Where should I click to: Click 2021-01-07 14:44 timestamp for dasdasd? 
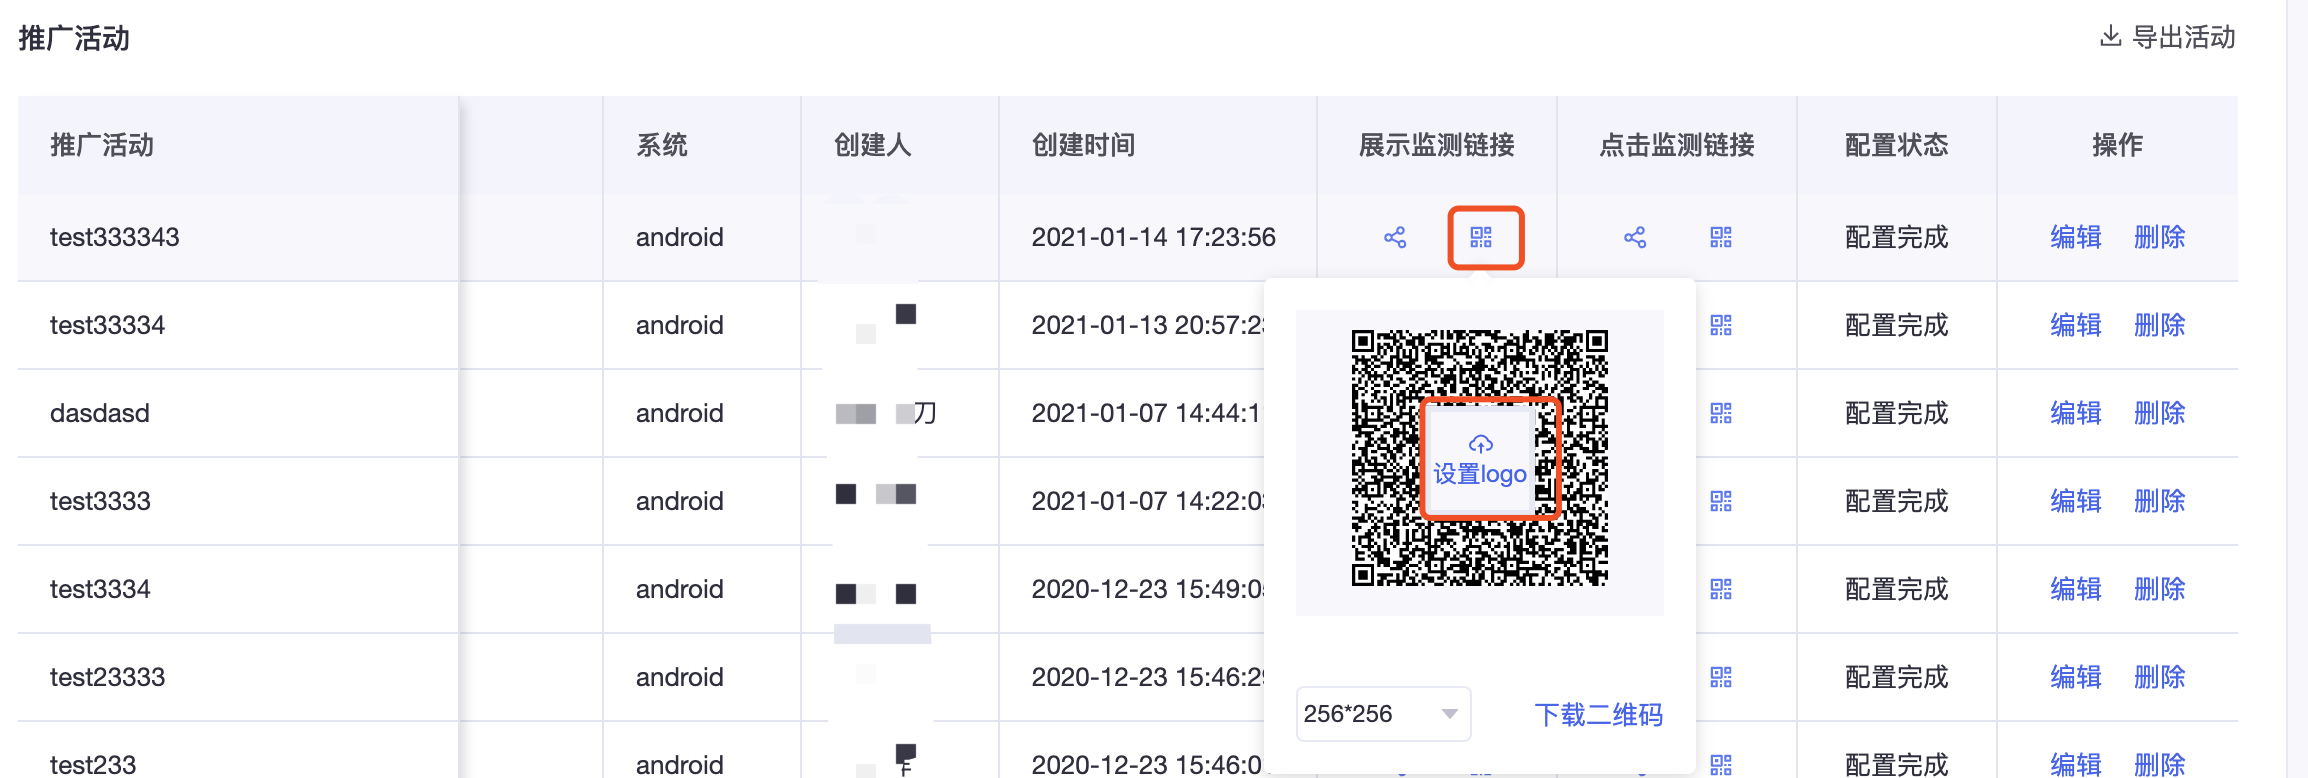point(1147,413)
